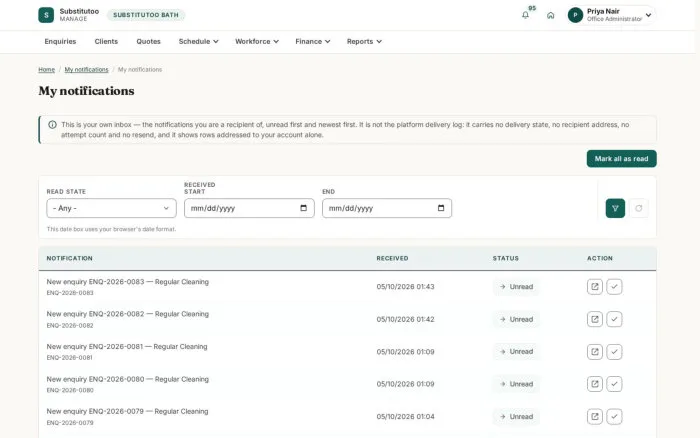This screenshot has height=438, width=700.
Task: Click the Received column header
Action: tap(392, 259)
